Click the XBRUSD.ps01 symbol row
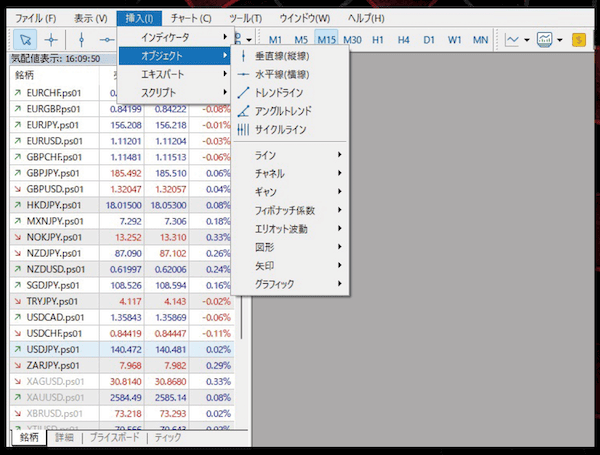Screen dimensions: 600x455 coord(122,414)
